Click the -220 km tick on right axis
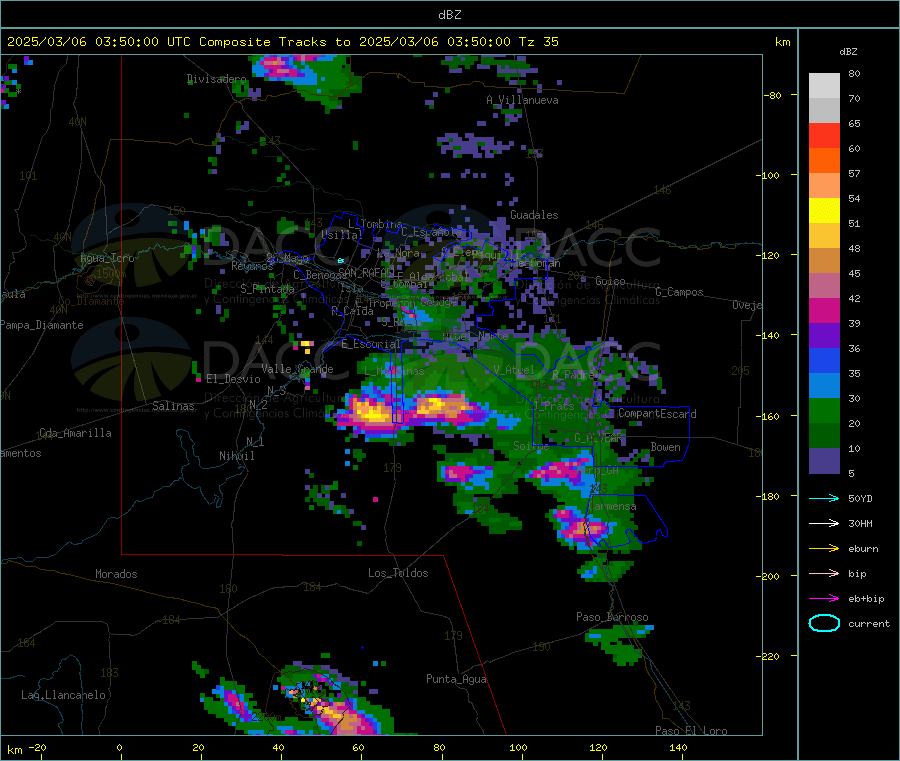The image size is (900, 761). (x=770, y=657)
